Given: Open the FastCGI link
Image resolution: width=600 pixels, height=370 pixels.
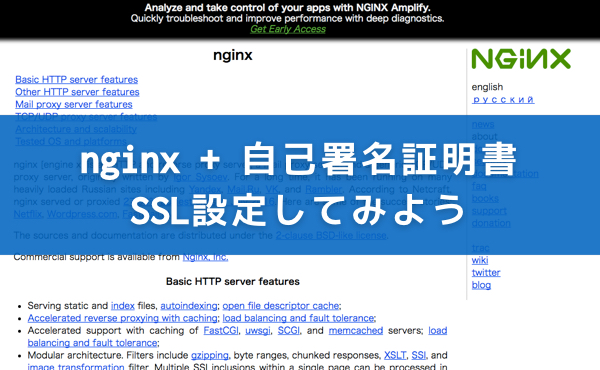Looking at the screenshot, I should (x=221, y=331).
